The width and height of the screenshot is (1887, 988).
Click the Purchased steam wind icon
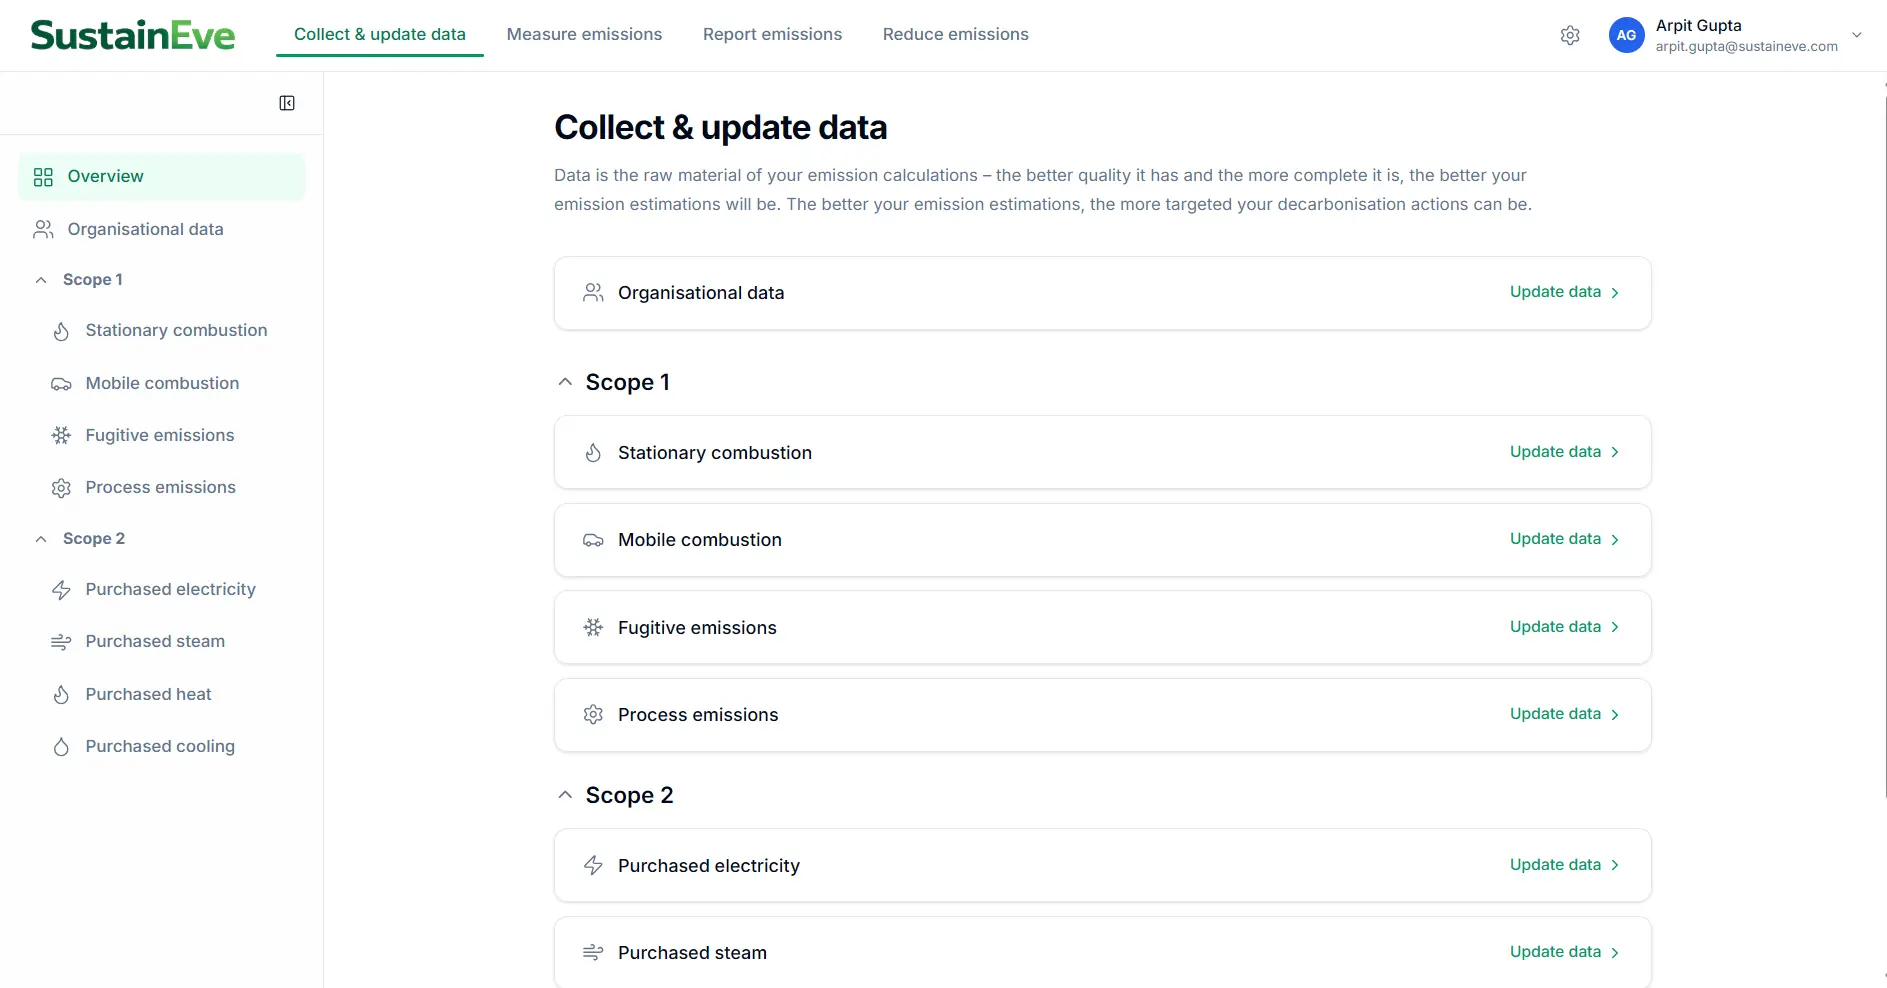point(61,642)
